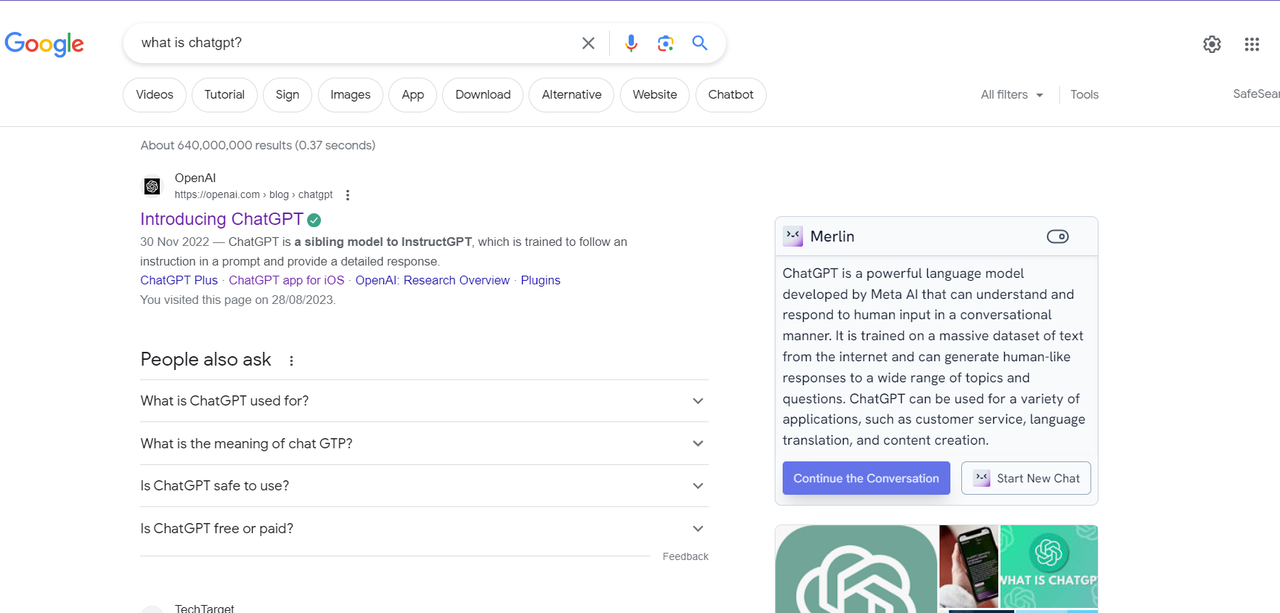Image resolution: width=1280 pixels, height=613 pixels.
Task: Click verified badge beside Introducing ChatGPT
Action: (x=314, y=220)
